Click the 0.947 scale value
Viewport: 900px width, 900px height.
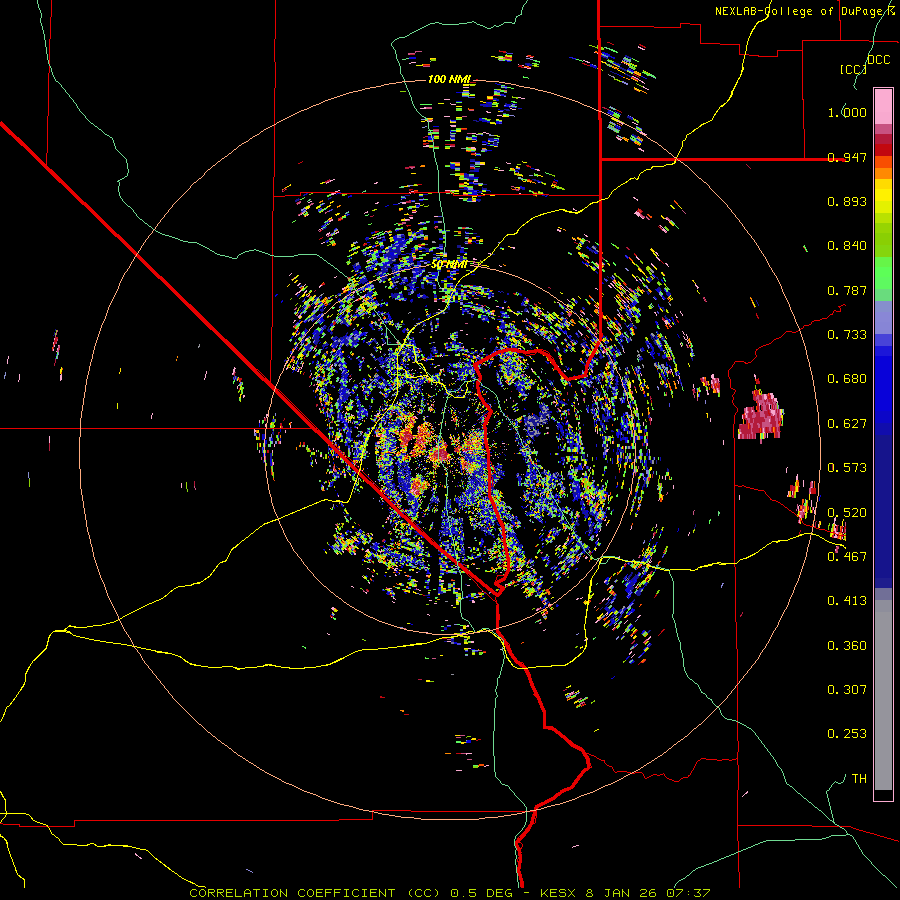pyautogui.click(x=847, y=157)
